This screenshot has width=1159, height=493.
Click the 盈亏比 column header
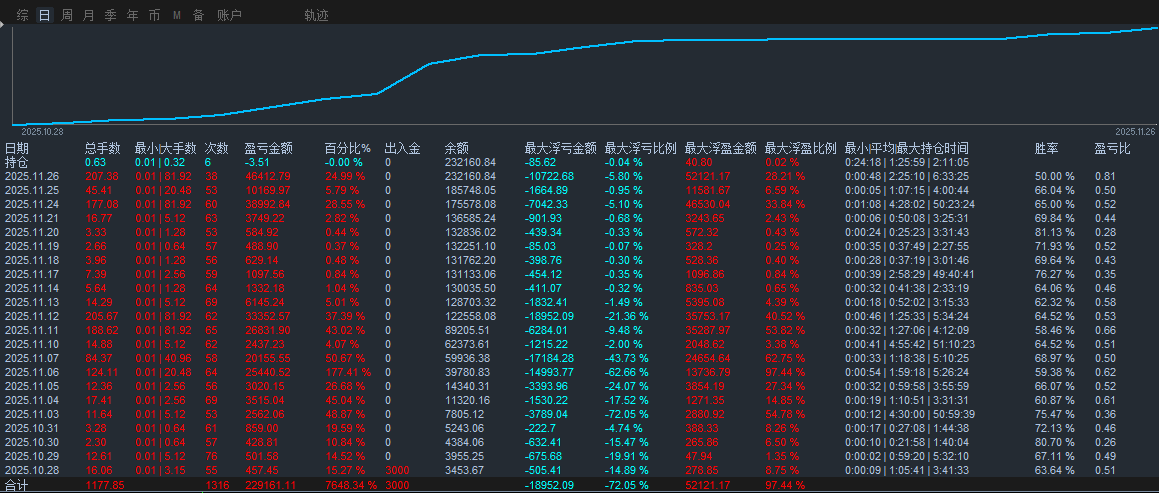click(x=1112, y=149)
